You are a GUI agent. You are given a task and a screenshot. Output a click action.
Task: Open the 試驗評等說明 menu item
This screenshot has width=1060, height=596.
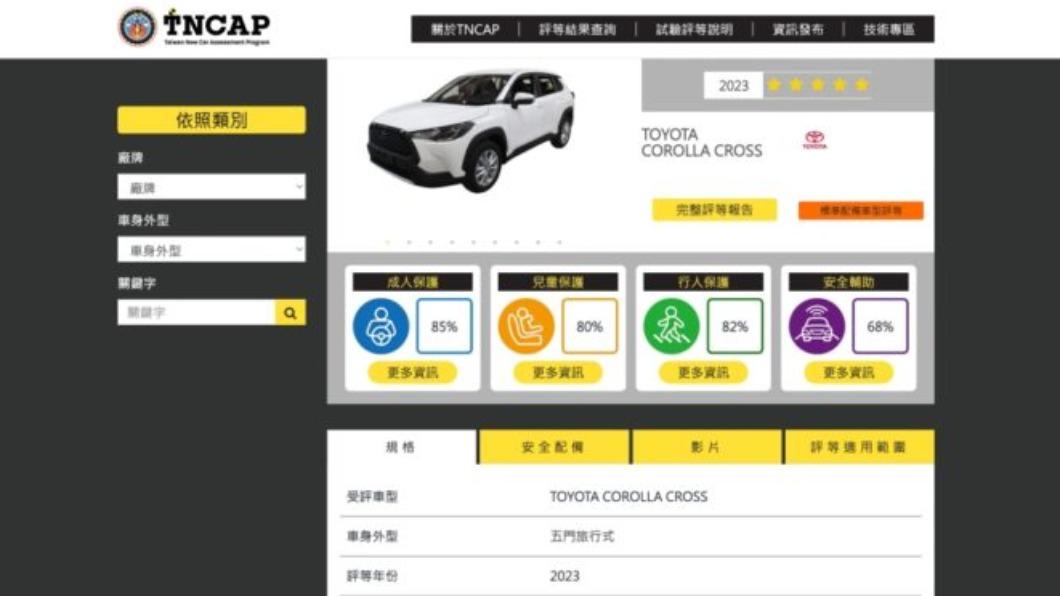coord(694,30)
